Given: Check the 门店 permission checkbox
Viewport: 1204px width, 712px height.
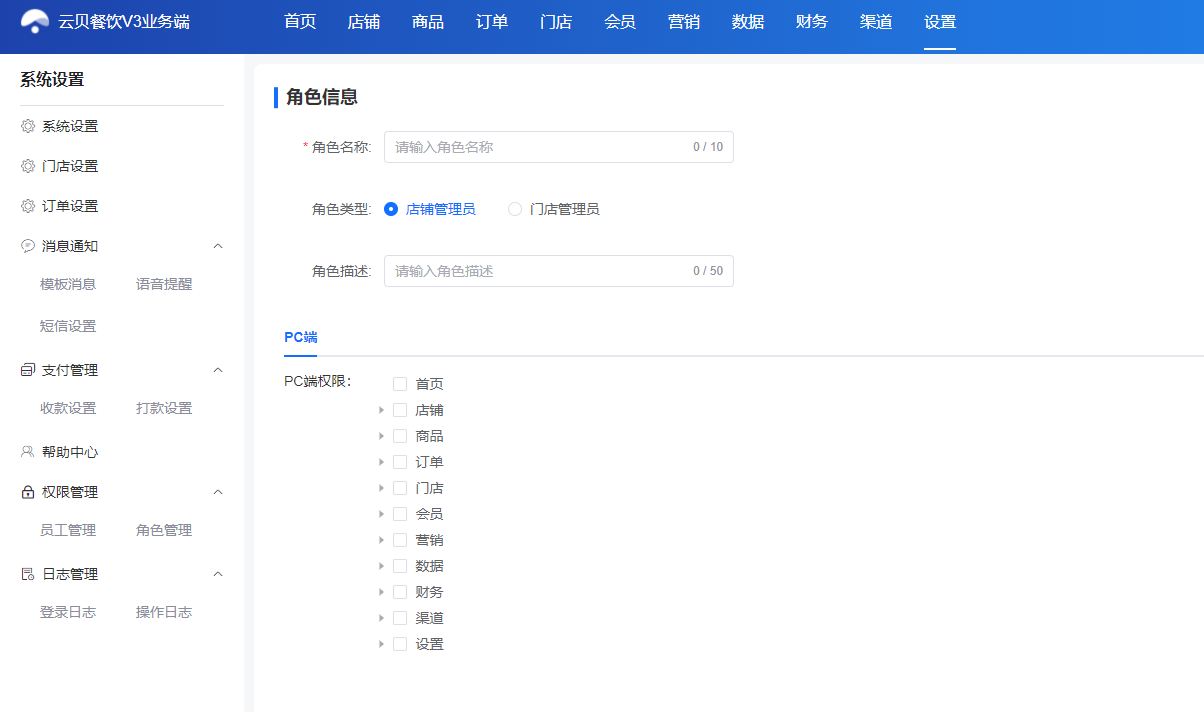Looking at the screenshot, I should pyautogui.click(x=400, y=488).
